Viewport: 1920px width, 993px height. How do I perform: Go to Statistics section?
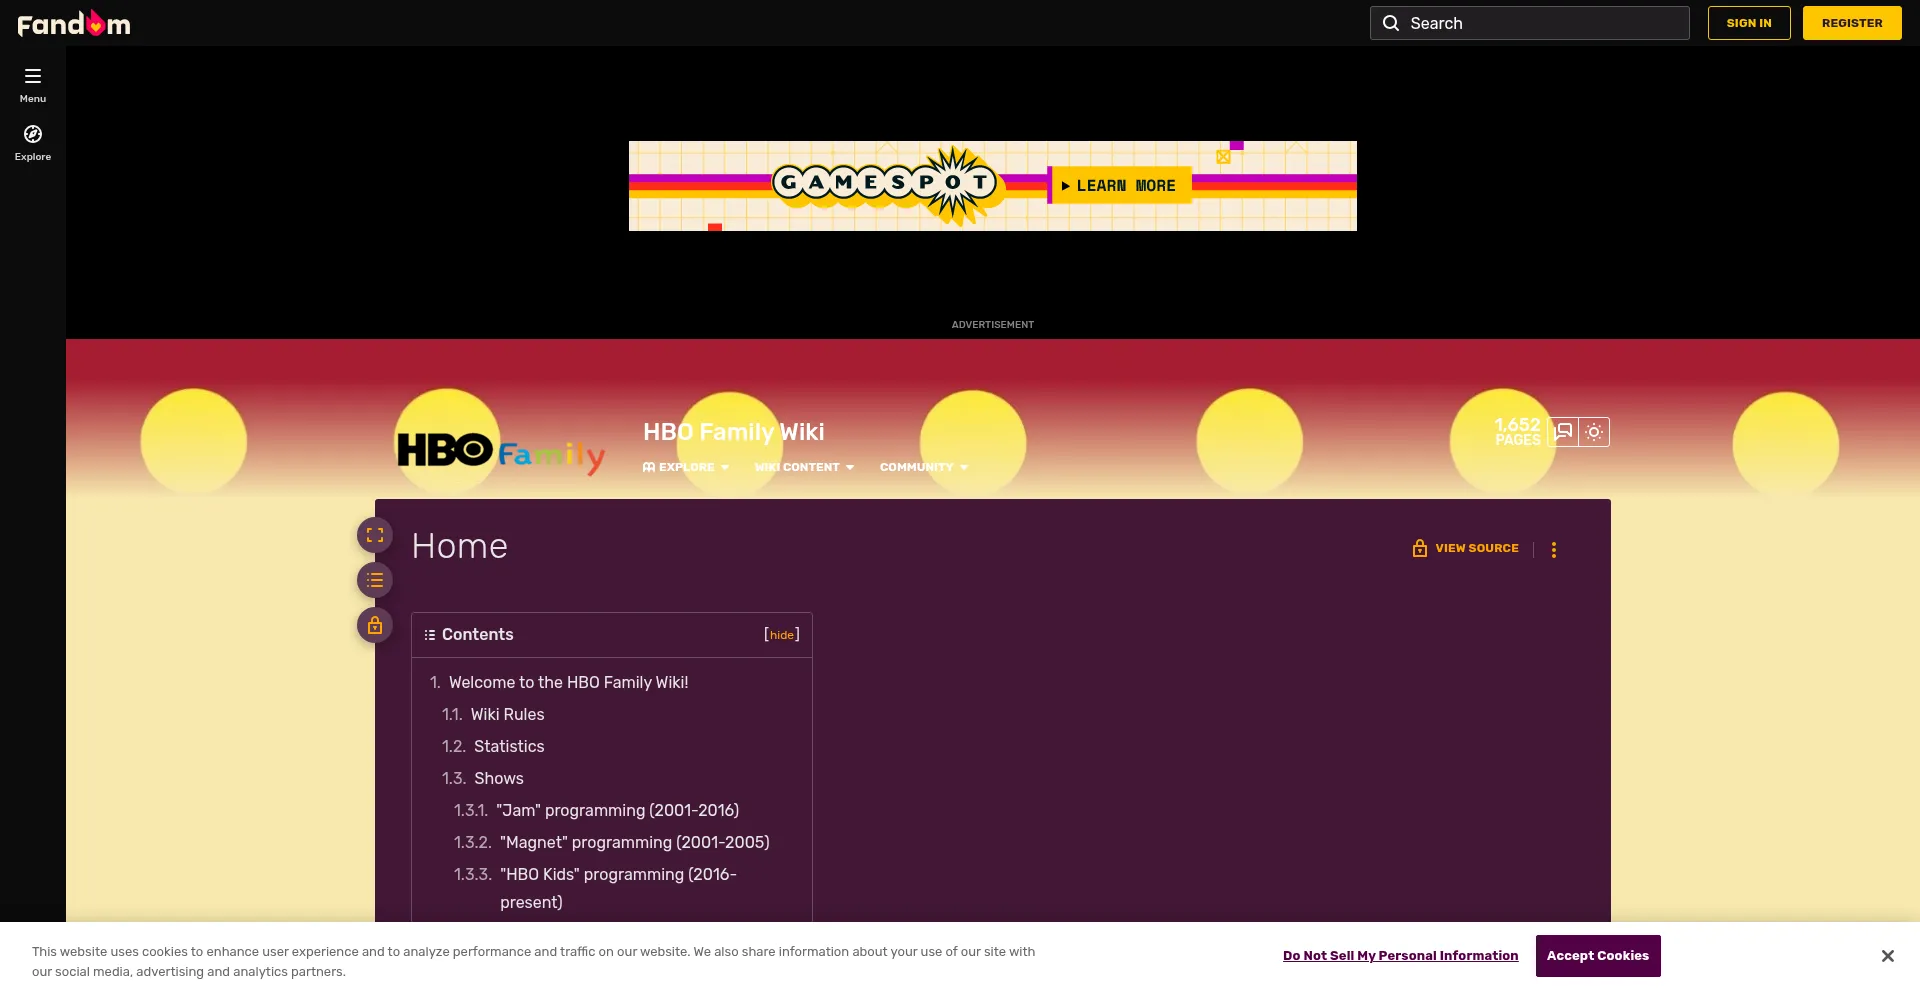[509, 746]
